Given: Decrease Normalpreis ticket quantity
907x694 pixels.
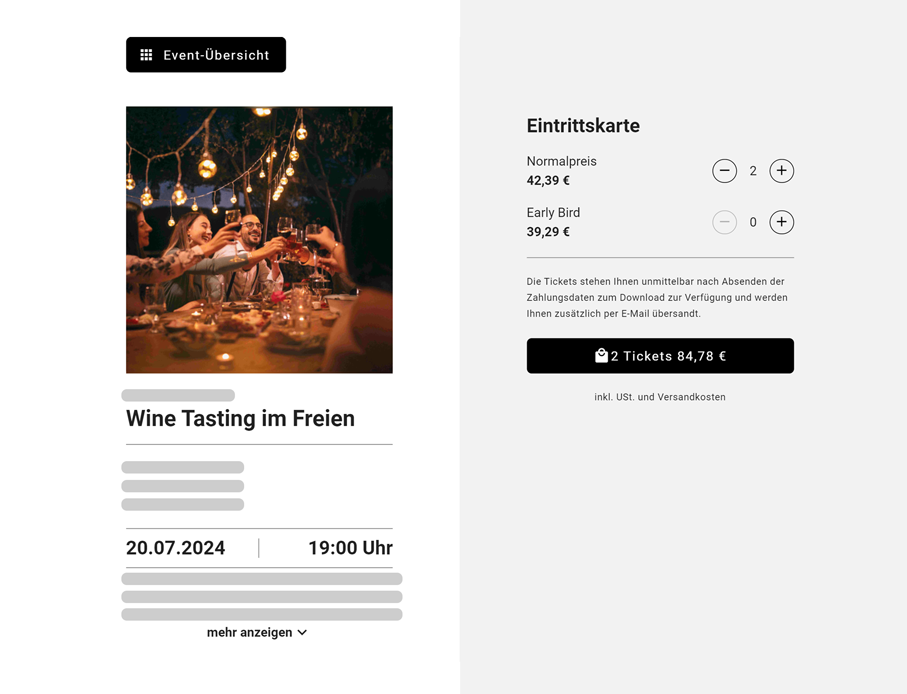Looking at the screenshot, I should pyautogui.click(x=725, y=171).
